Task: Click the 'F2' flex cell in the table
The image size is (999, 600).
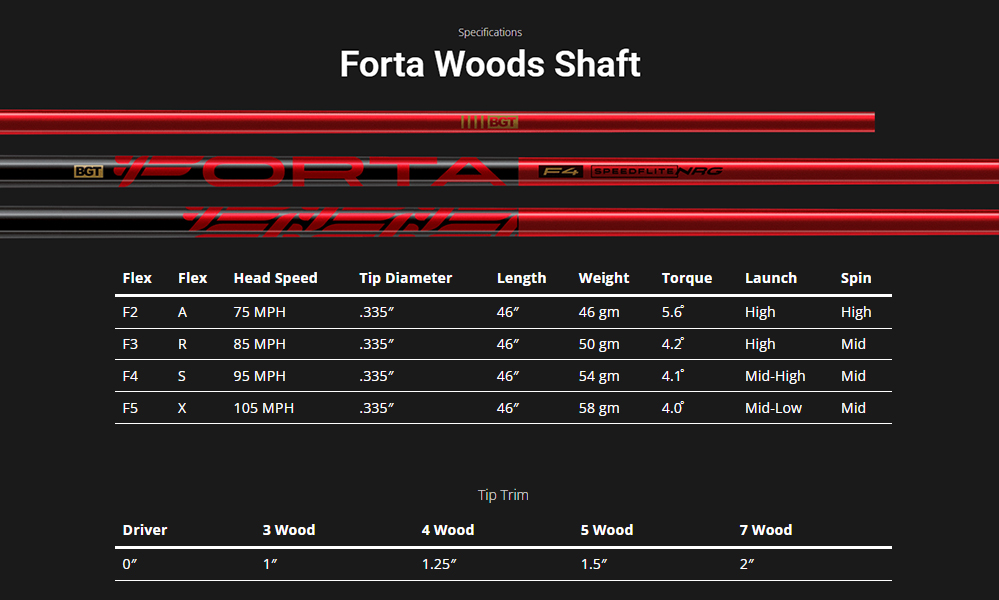Action: (x=130, y=312)
